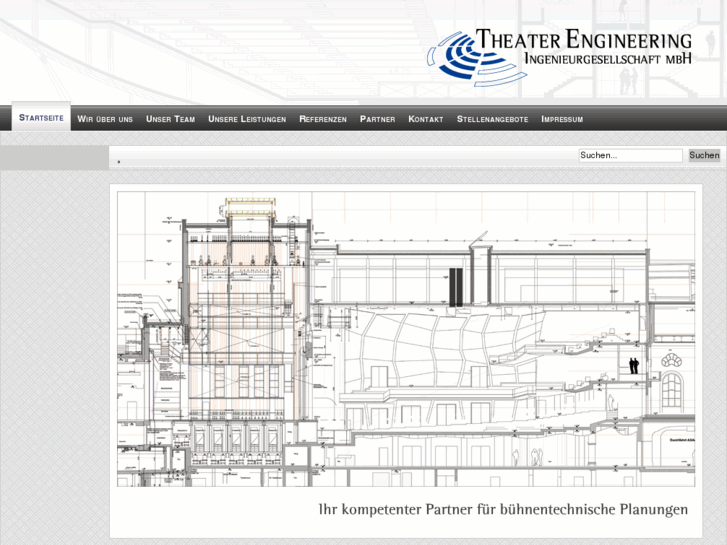727x545 pixels.
Task: Click the Suchen search button
Action: [704, 155]
